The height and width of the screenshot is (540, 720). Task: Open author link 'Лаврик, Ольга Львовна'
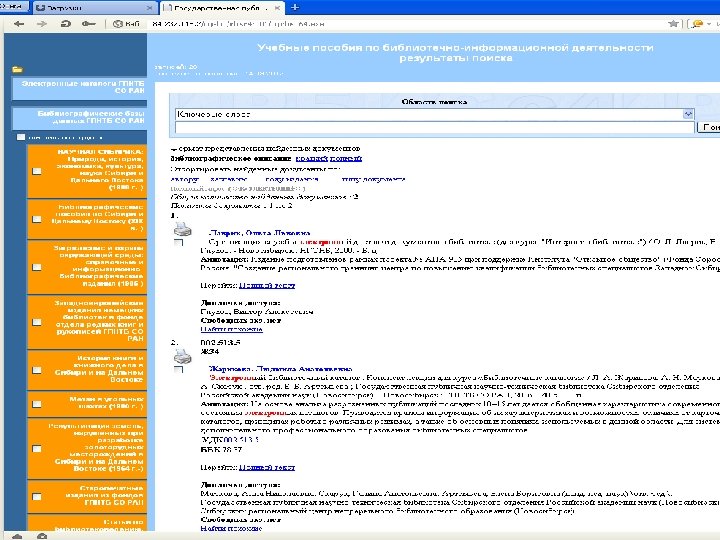point(259,233)
